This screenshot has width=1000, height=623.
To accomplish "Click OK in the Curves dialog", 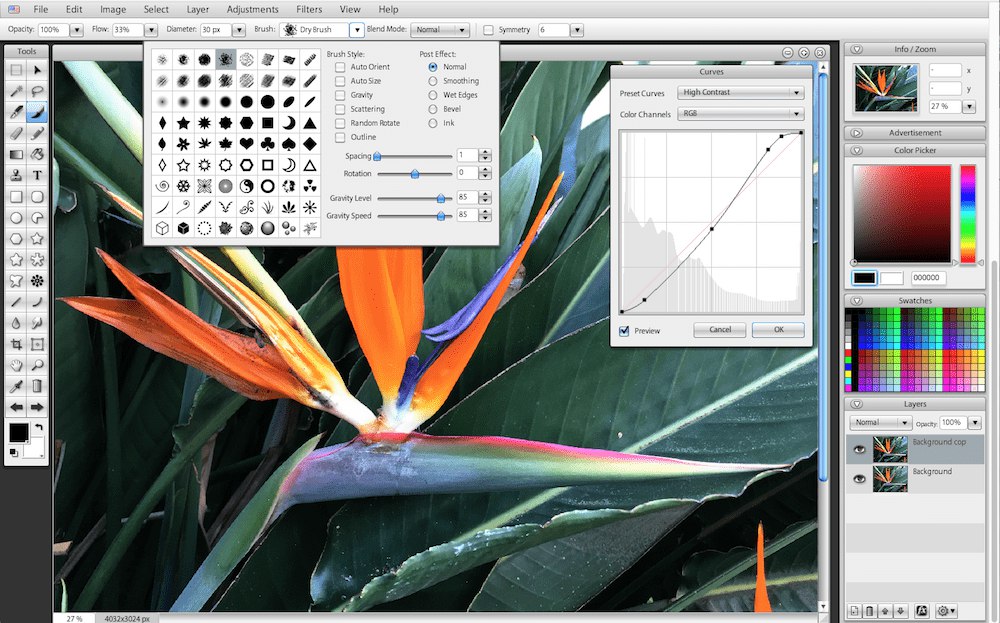I will pos(778,330).
